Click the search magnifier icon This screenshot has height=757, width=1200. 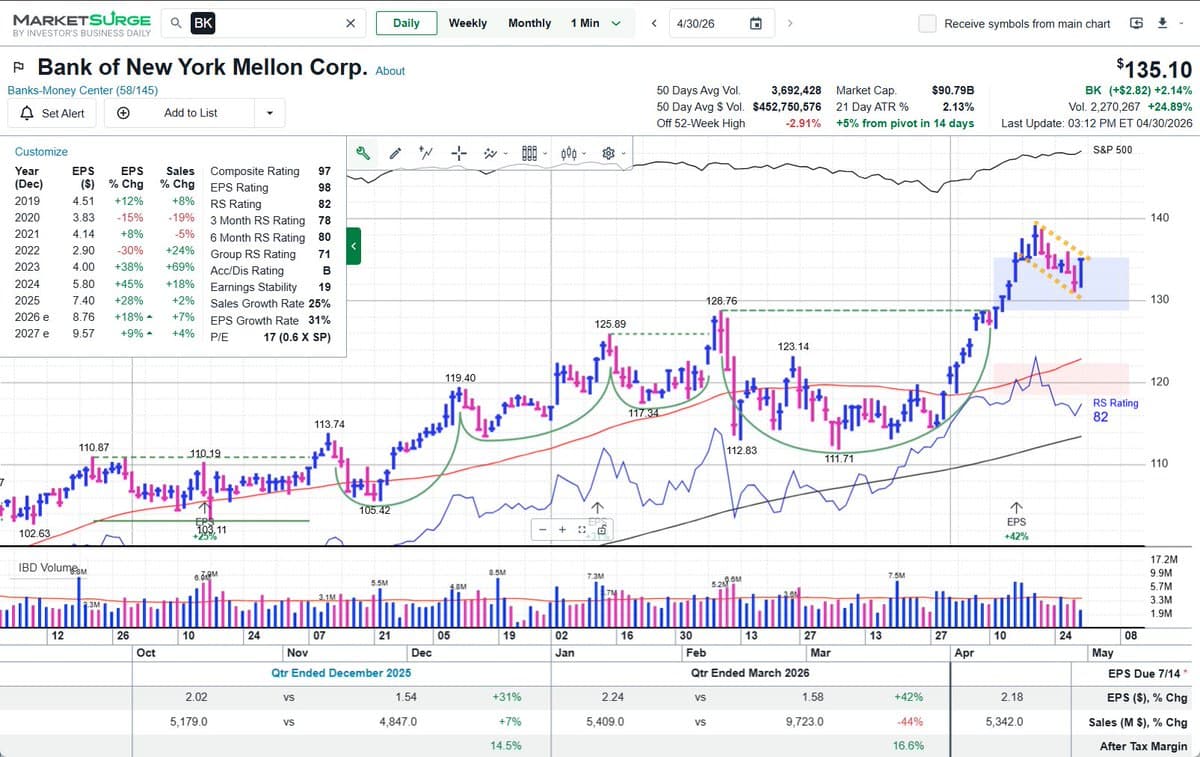pyautogui.click(x=176, y=22)
